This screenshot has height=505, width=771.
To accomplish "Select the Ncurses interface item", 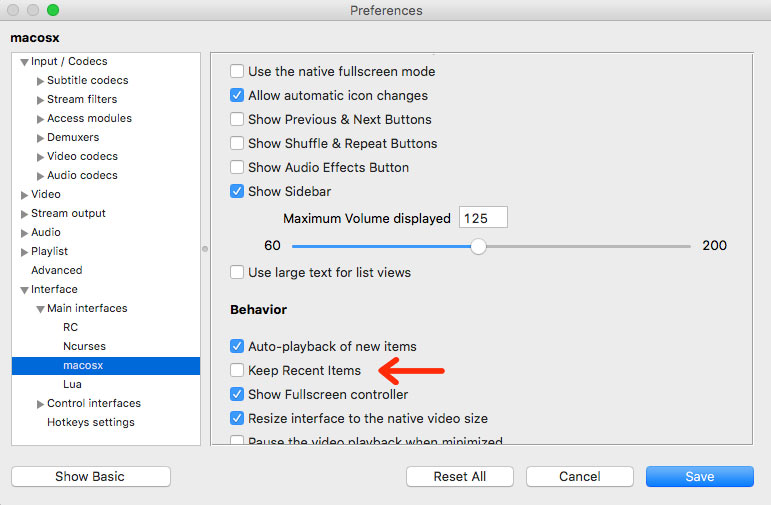I will (84, 346).
